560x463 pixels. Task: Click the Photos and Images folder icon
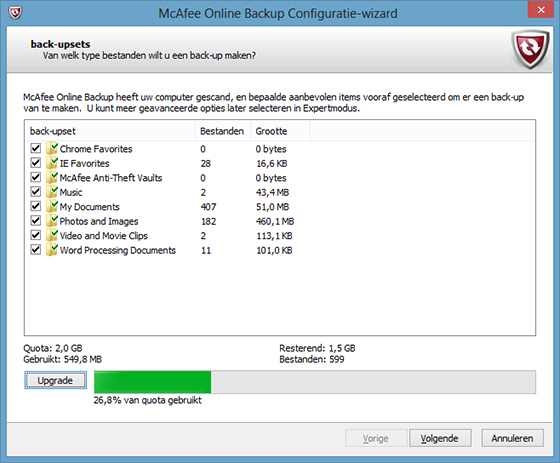click(x=52, y=221)
